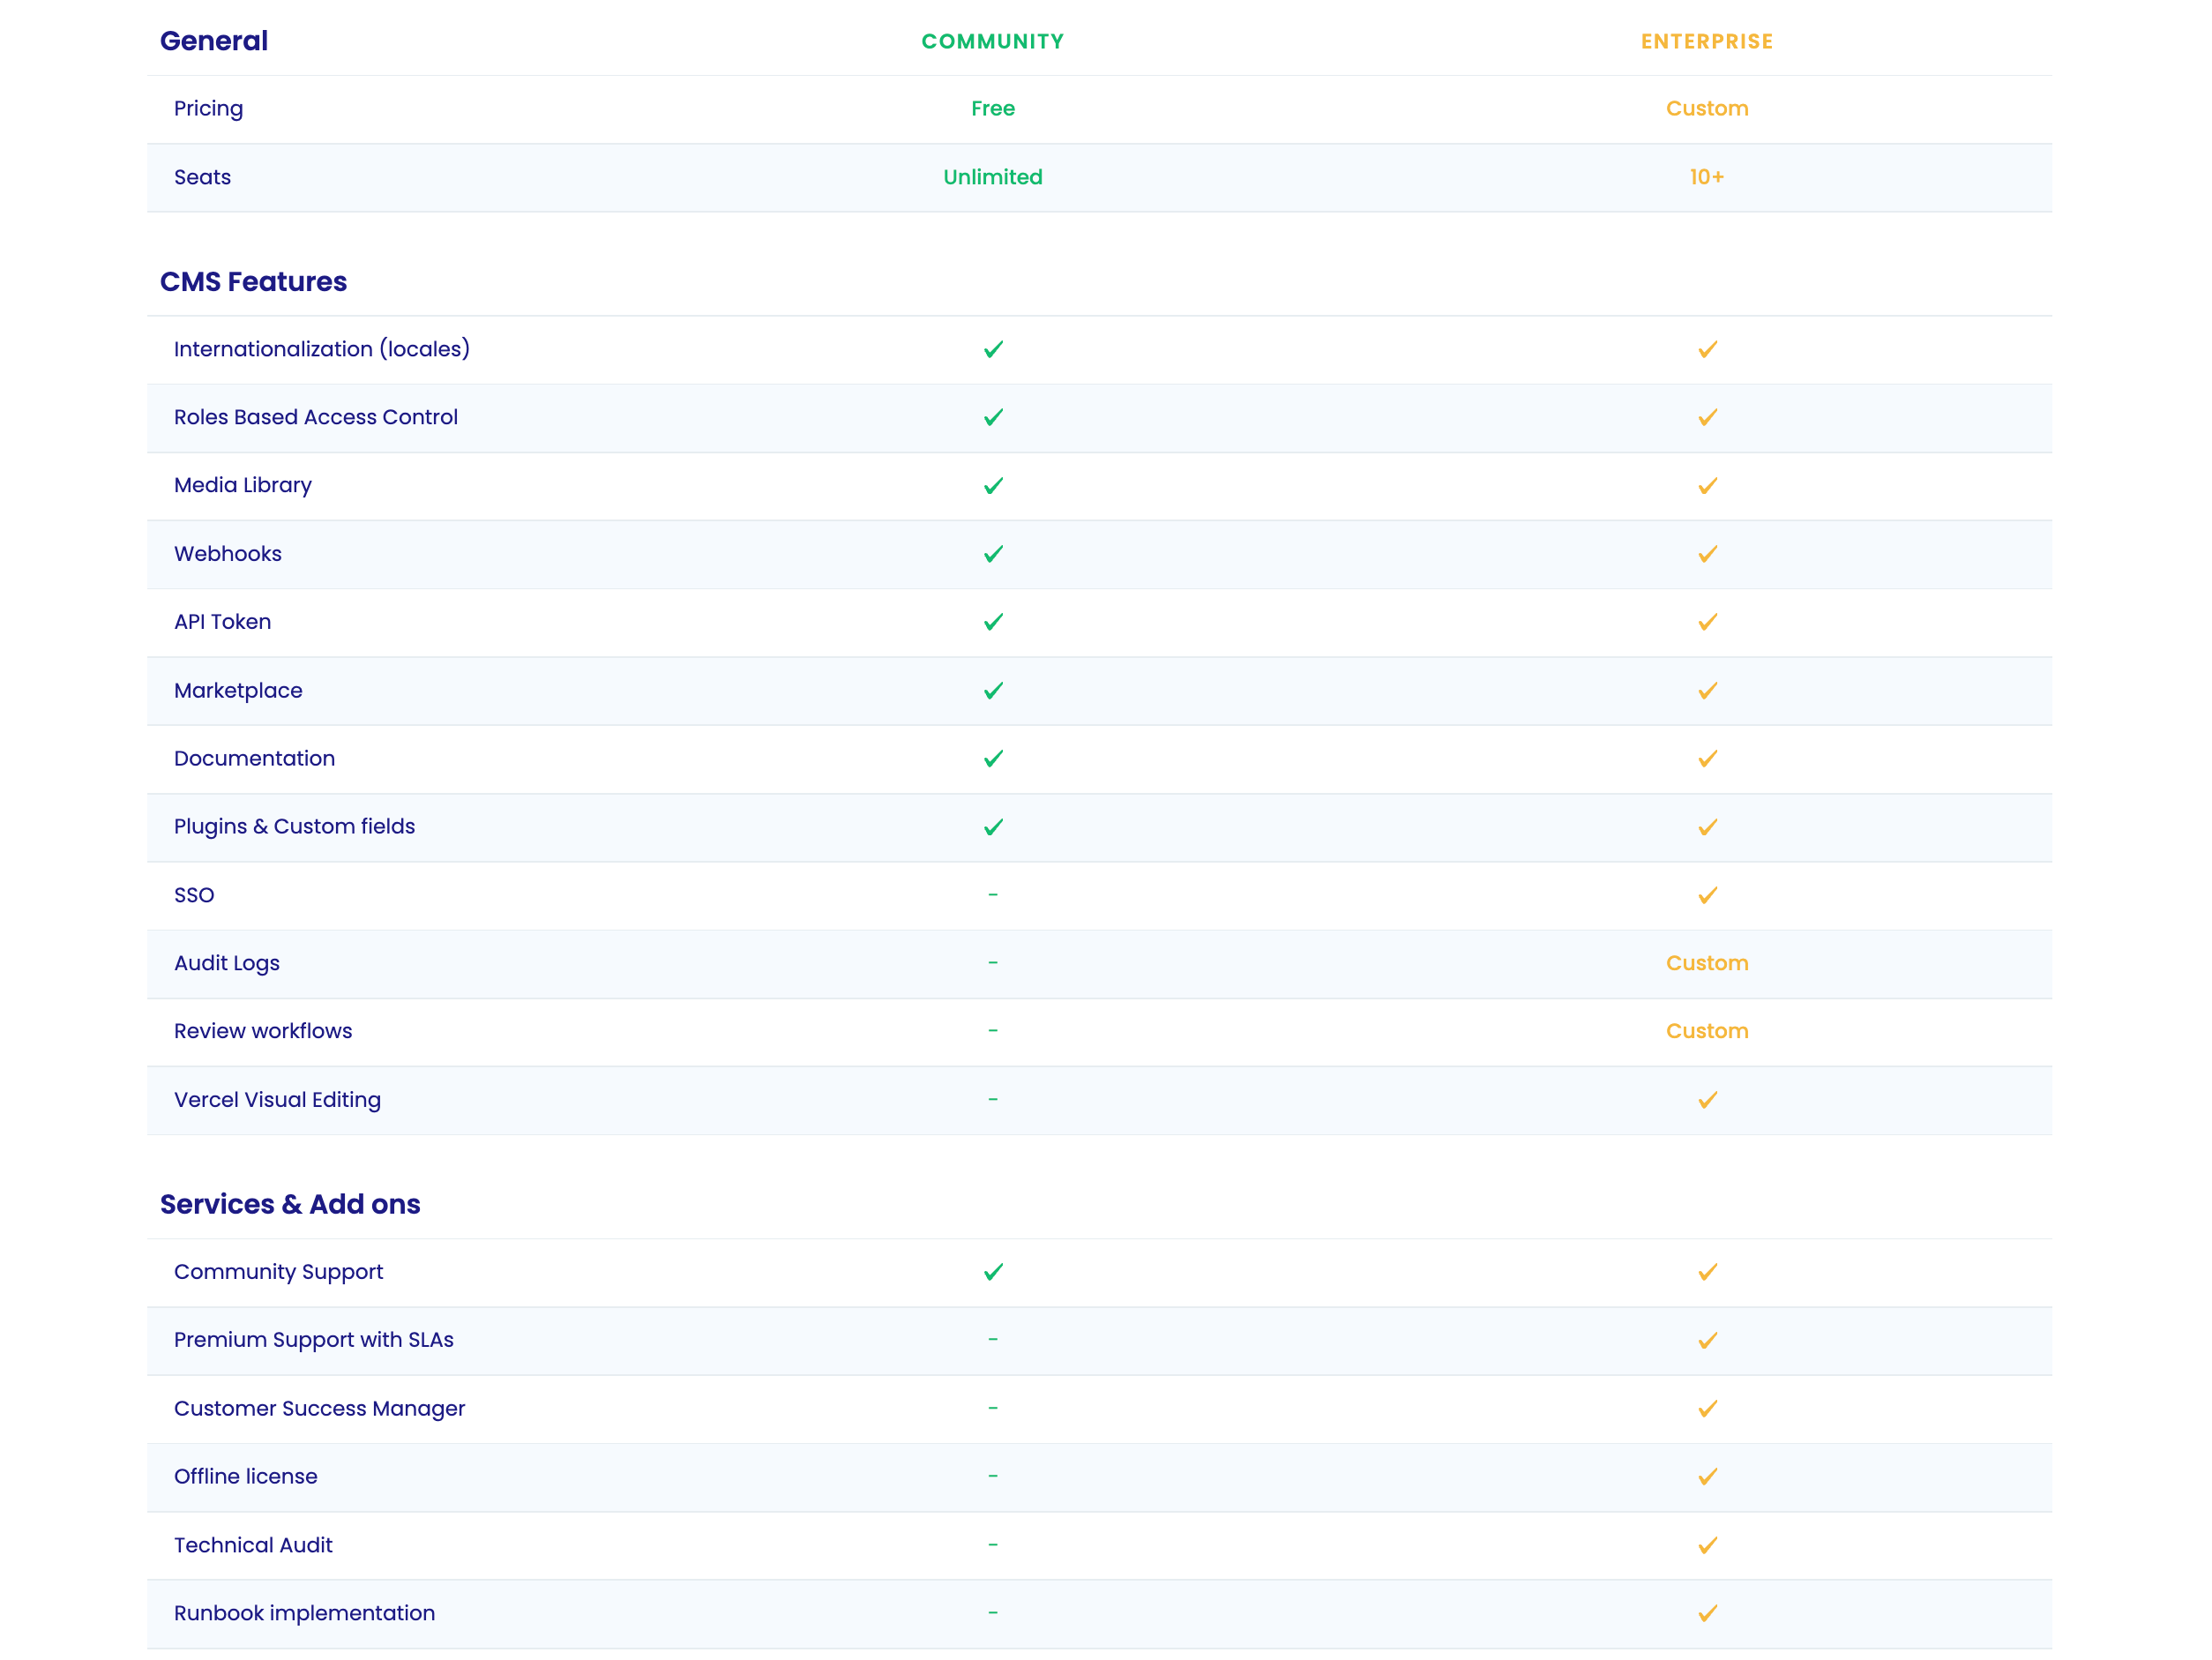Click the green API Token checkmark
This screenshot has height=1660, width=2212.
993,622
